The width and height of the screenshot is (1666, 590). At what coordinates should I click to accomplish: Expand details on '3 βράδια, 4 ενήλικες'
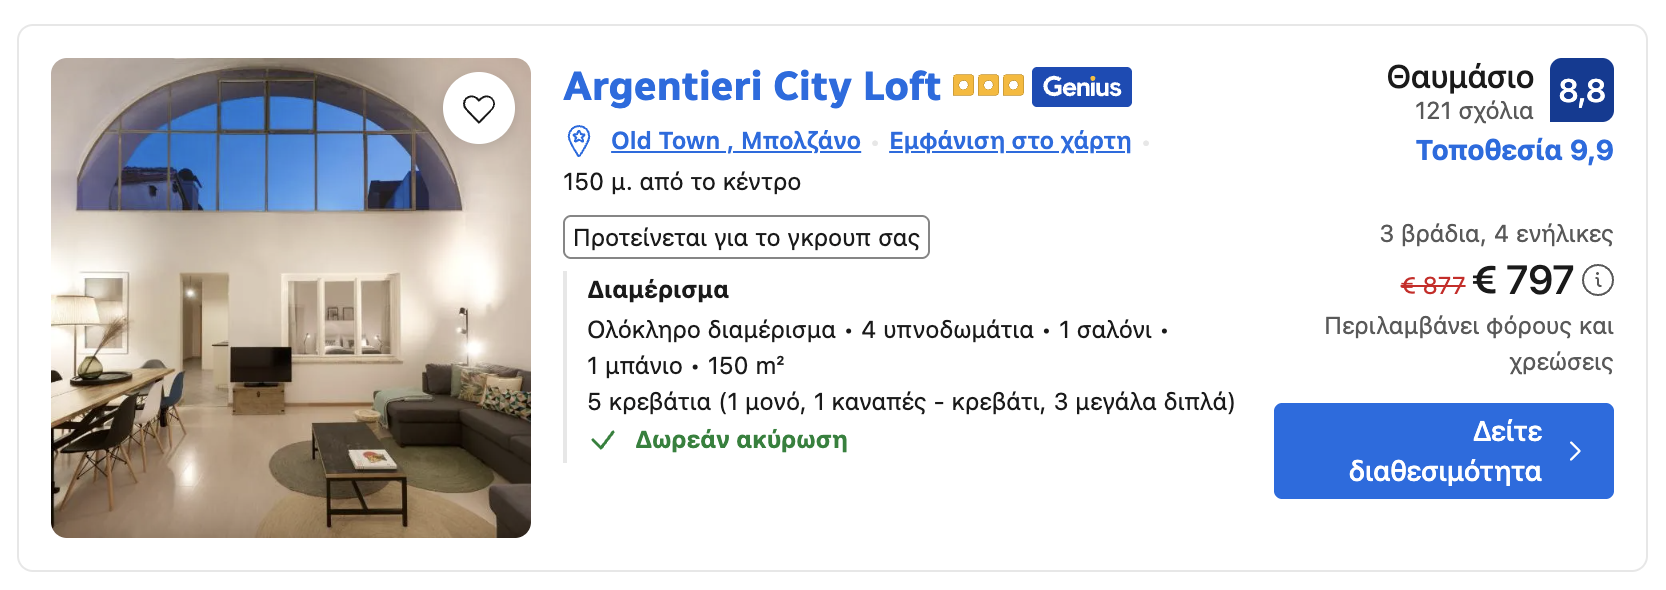point(1495,235)
